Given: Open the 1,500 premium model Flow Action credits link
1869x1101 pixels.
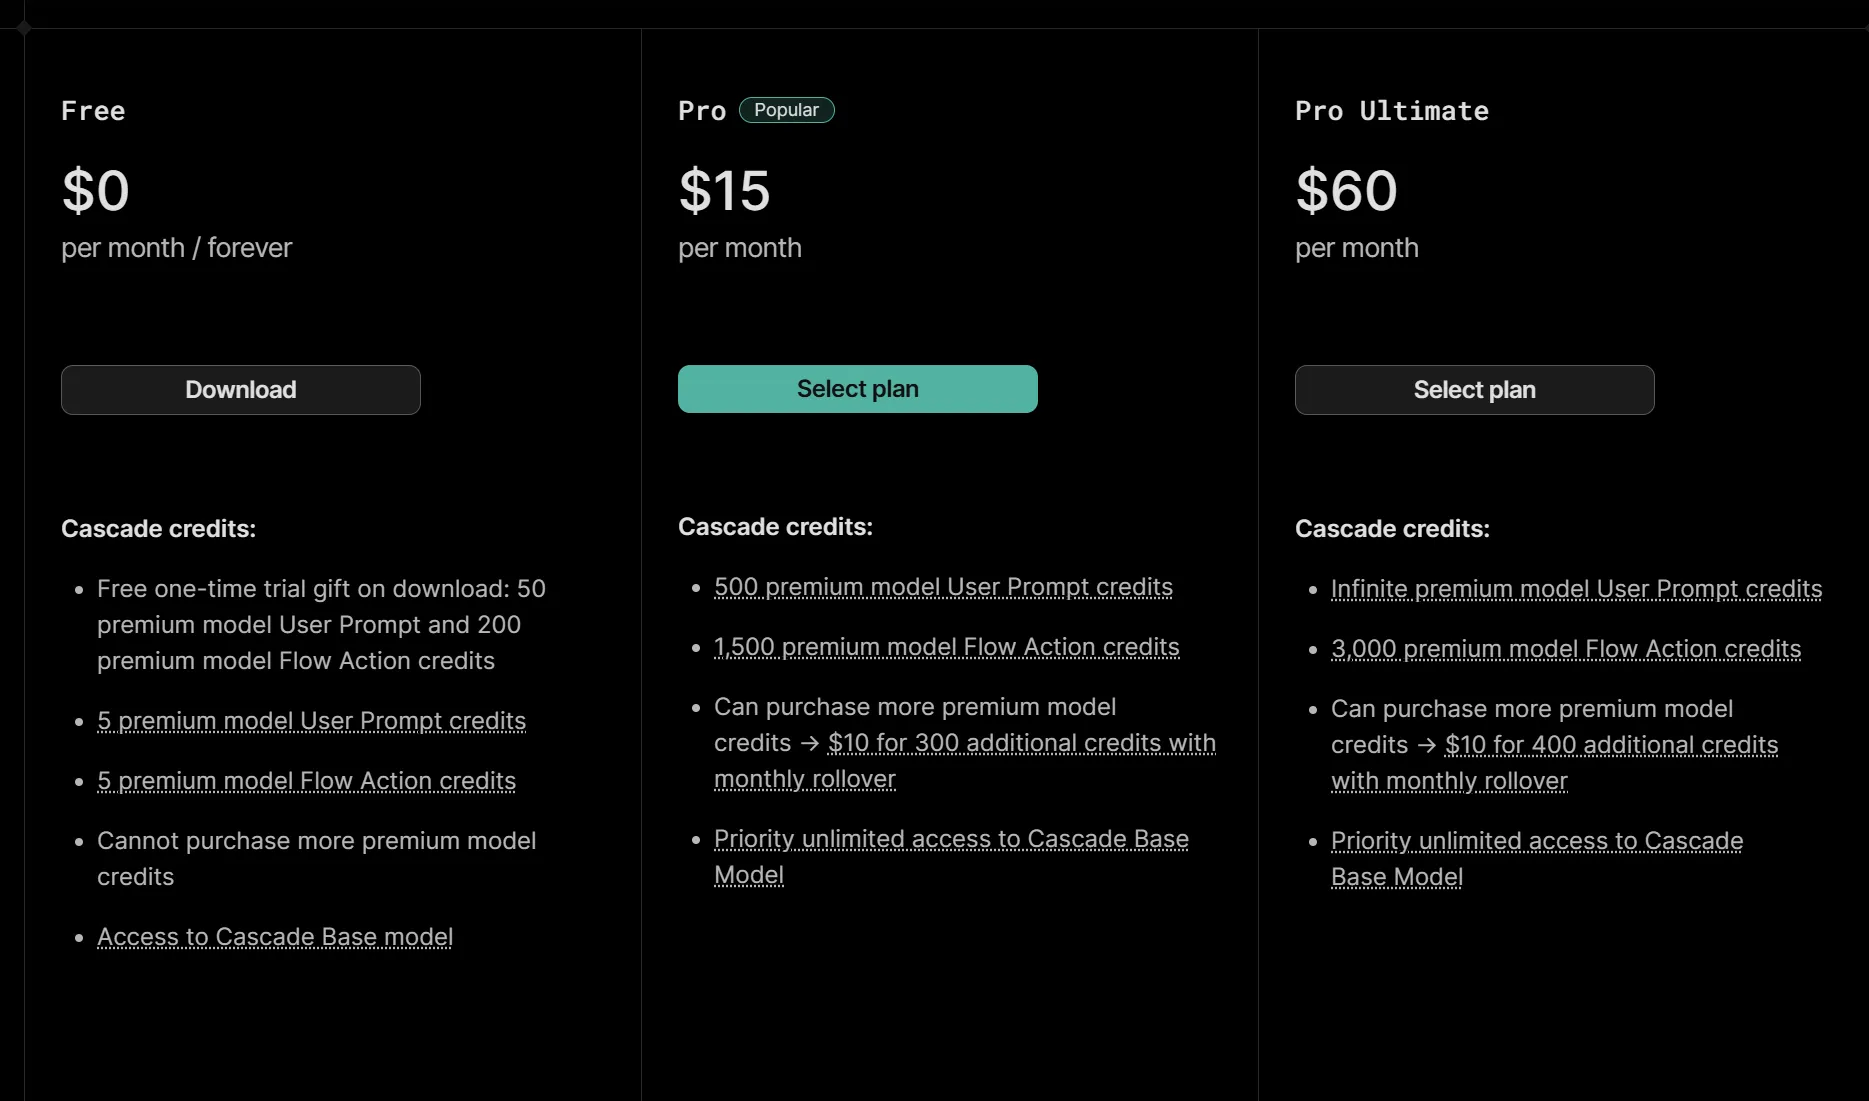Looking at the screenshot, I should pos(946,647).
